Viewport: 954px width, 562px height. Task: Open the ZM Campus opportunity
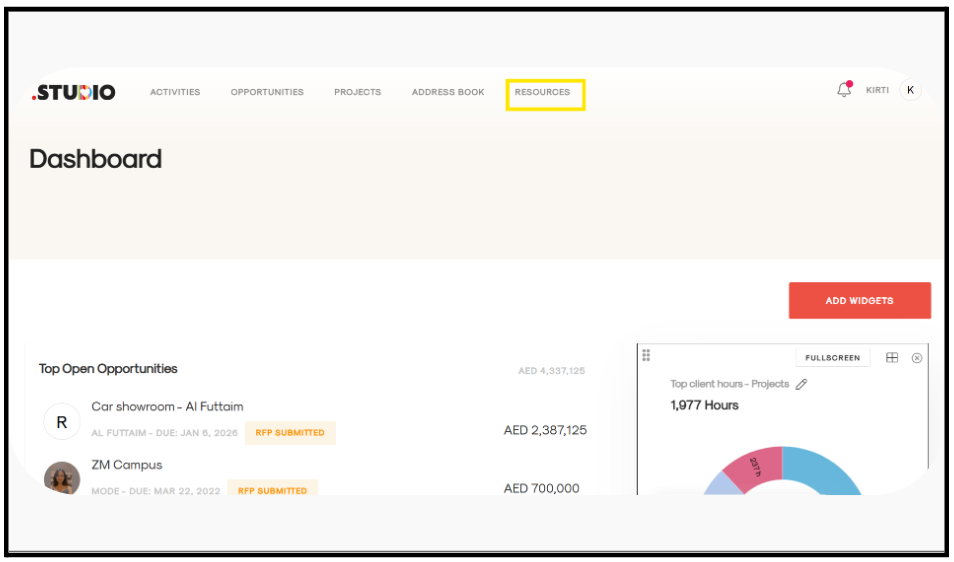click(x=126, y=465)
